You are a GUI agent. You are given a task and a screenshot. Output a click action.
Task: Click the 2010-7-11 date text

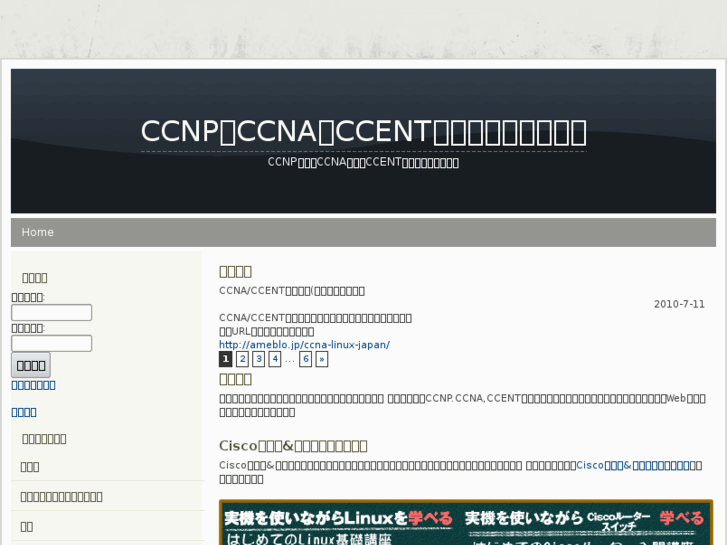click(679, 304)
